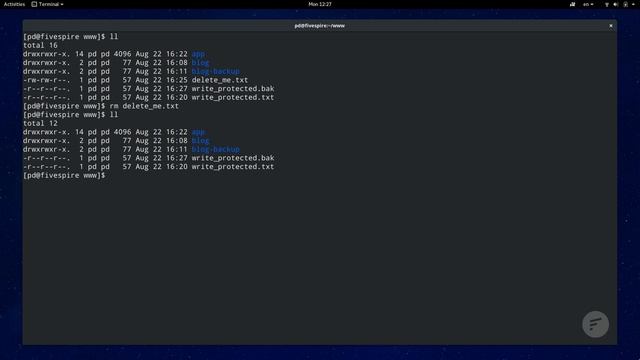Click write_protected.txt under total 12
Screen dimensions: 640x360
(x=233, y=167)
